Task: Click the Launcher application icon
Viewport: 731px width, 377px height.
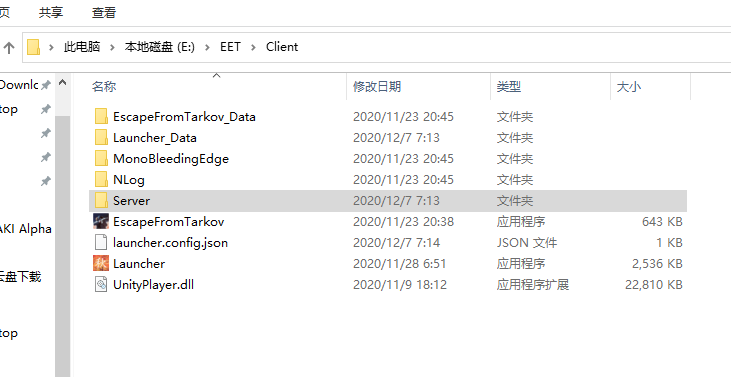Action: click(101, 263)
